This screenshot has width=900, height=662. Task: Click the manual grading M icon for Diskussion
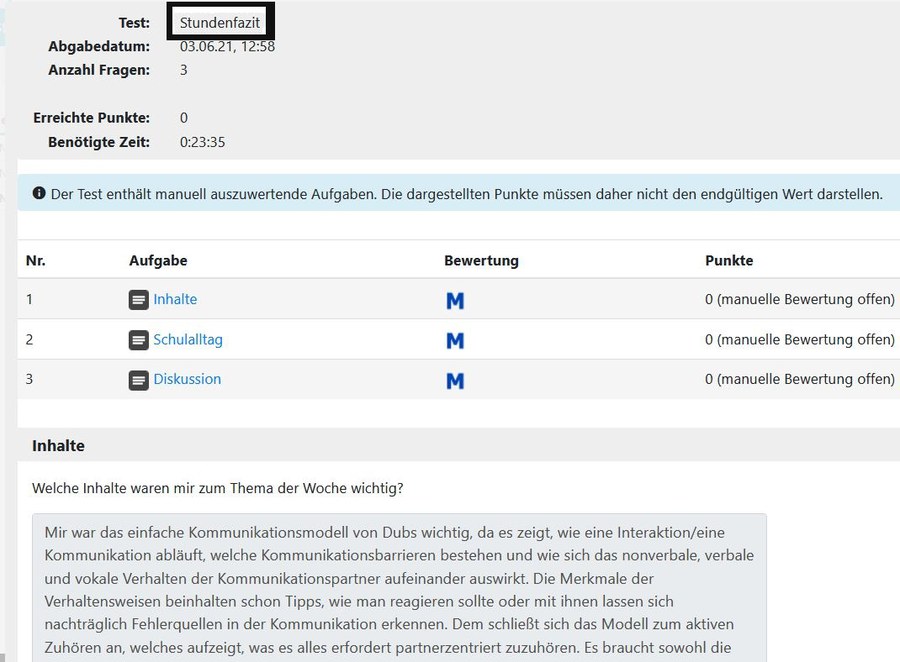[455, 381]
